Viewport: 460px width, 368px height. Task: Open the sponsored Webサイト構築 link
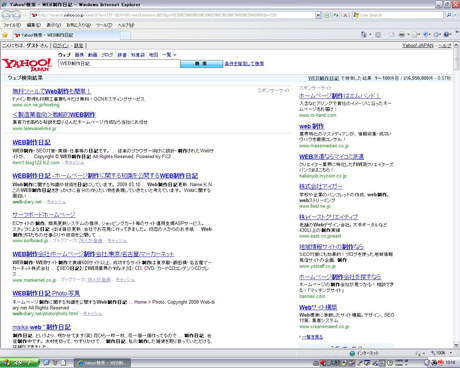coord(318,307)
